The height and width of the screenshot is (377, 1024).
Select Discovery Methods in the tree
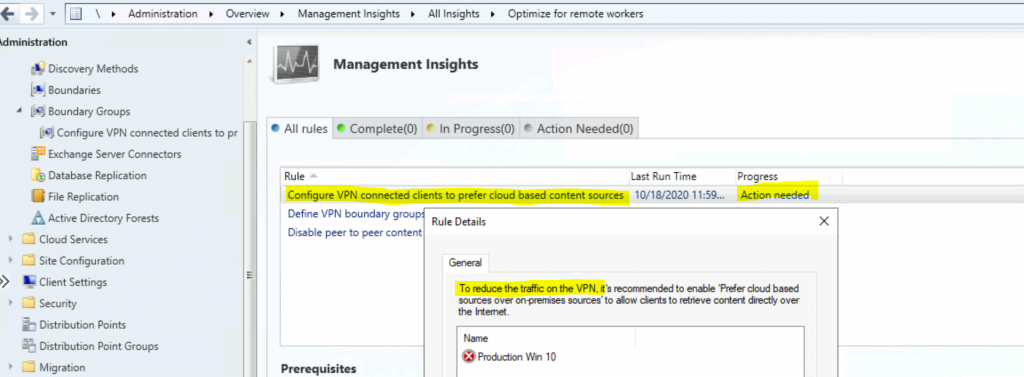(x=93, y=69)
